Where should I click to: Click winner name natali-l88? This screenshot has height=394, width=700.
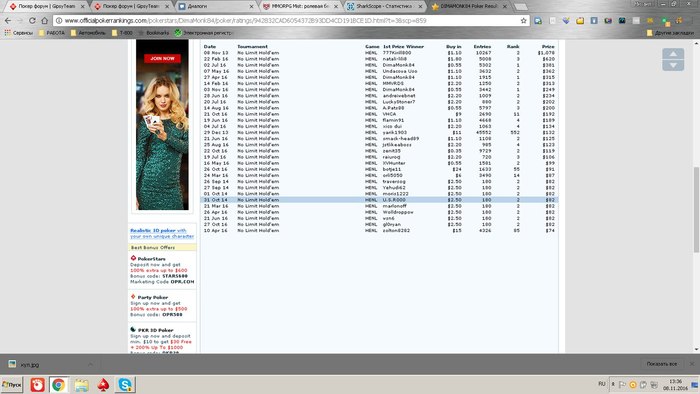(395, 59)
